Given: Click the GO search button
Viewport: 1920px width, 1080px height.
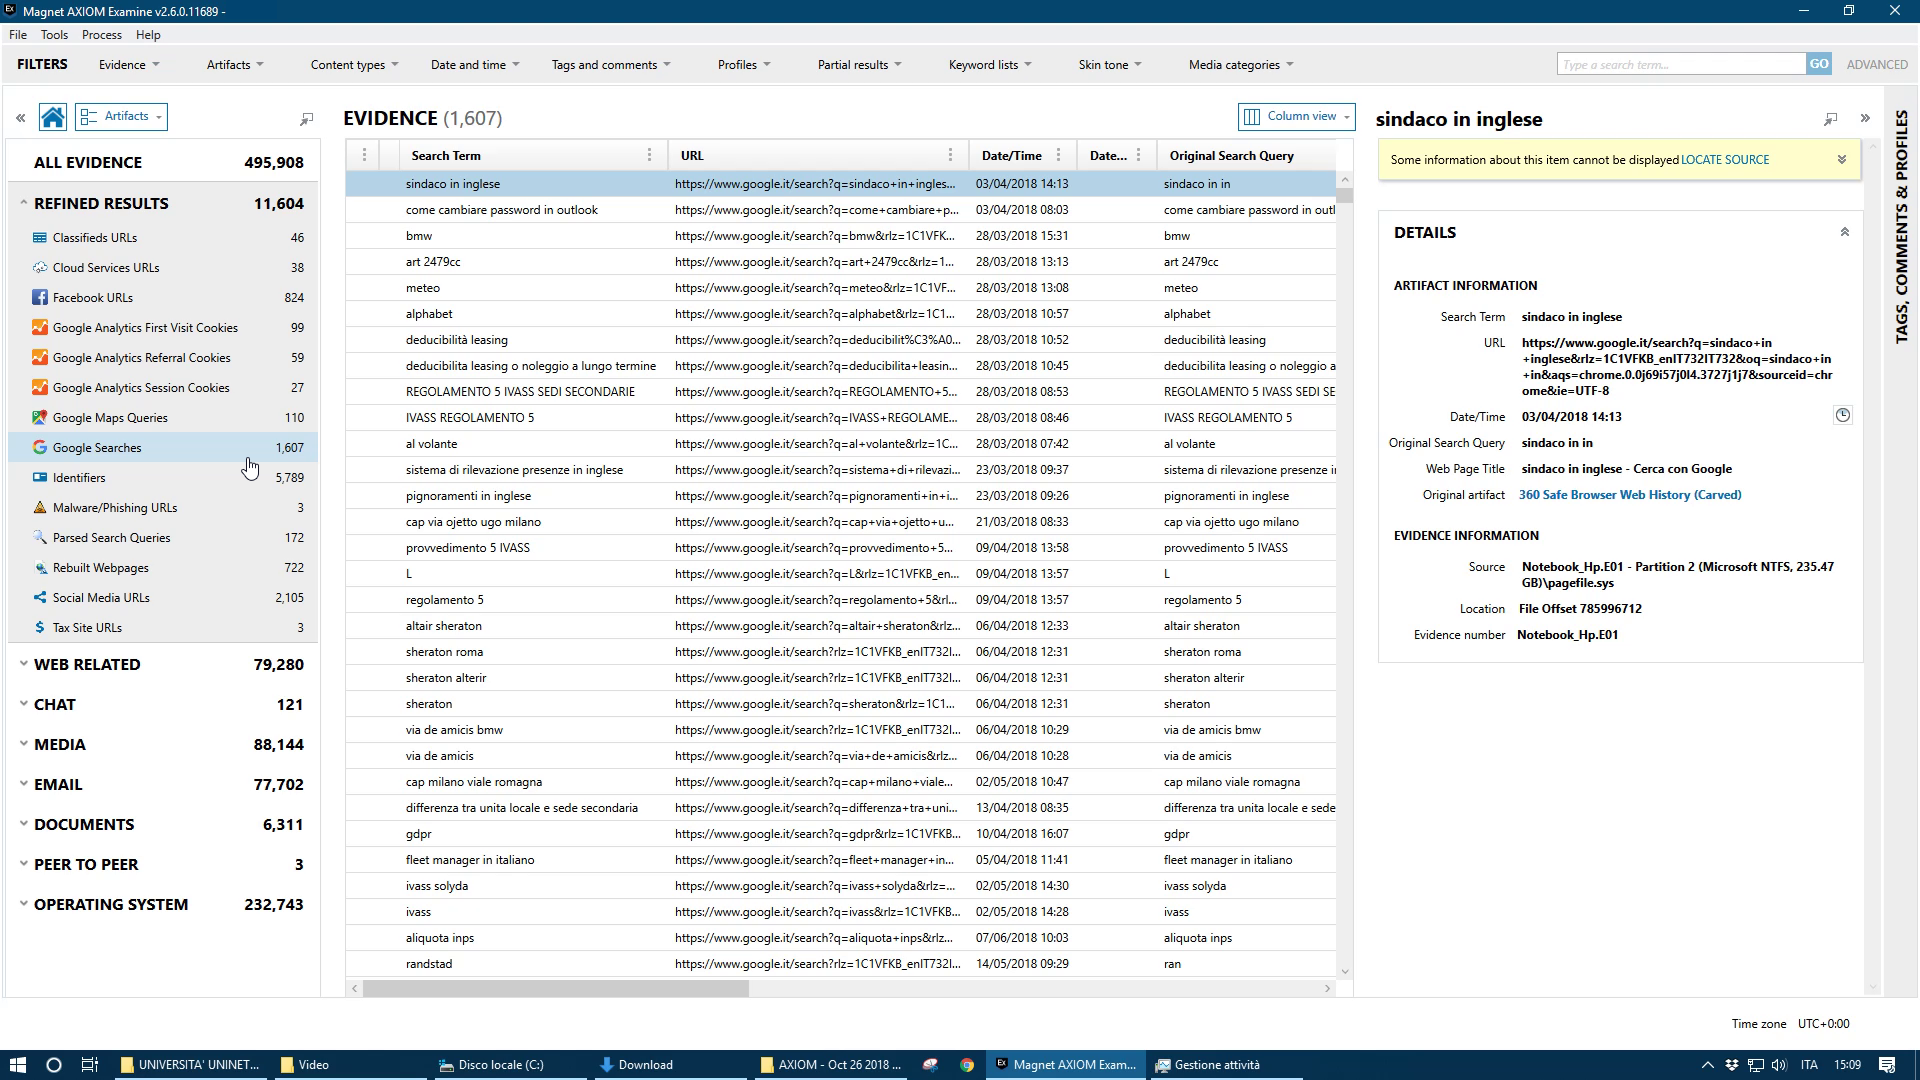Looking at the screenshot, I should pyautogui.click(x=1818, y=64).
